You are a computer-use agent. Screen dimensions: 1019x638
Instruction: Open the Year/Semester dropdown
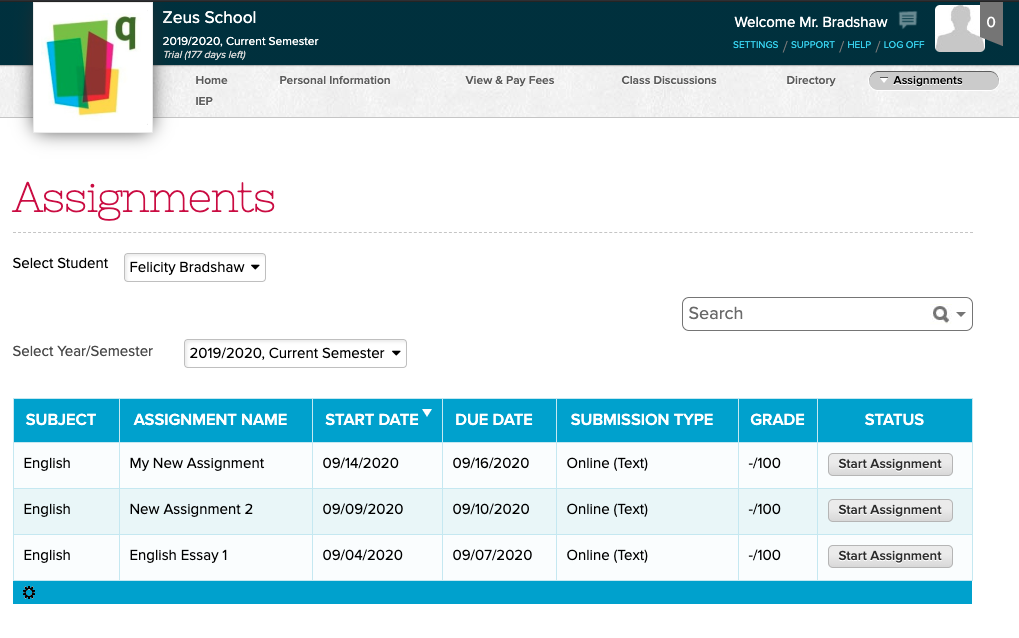[x=295, y=353]
